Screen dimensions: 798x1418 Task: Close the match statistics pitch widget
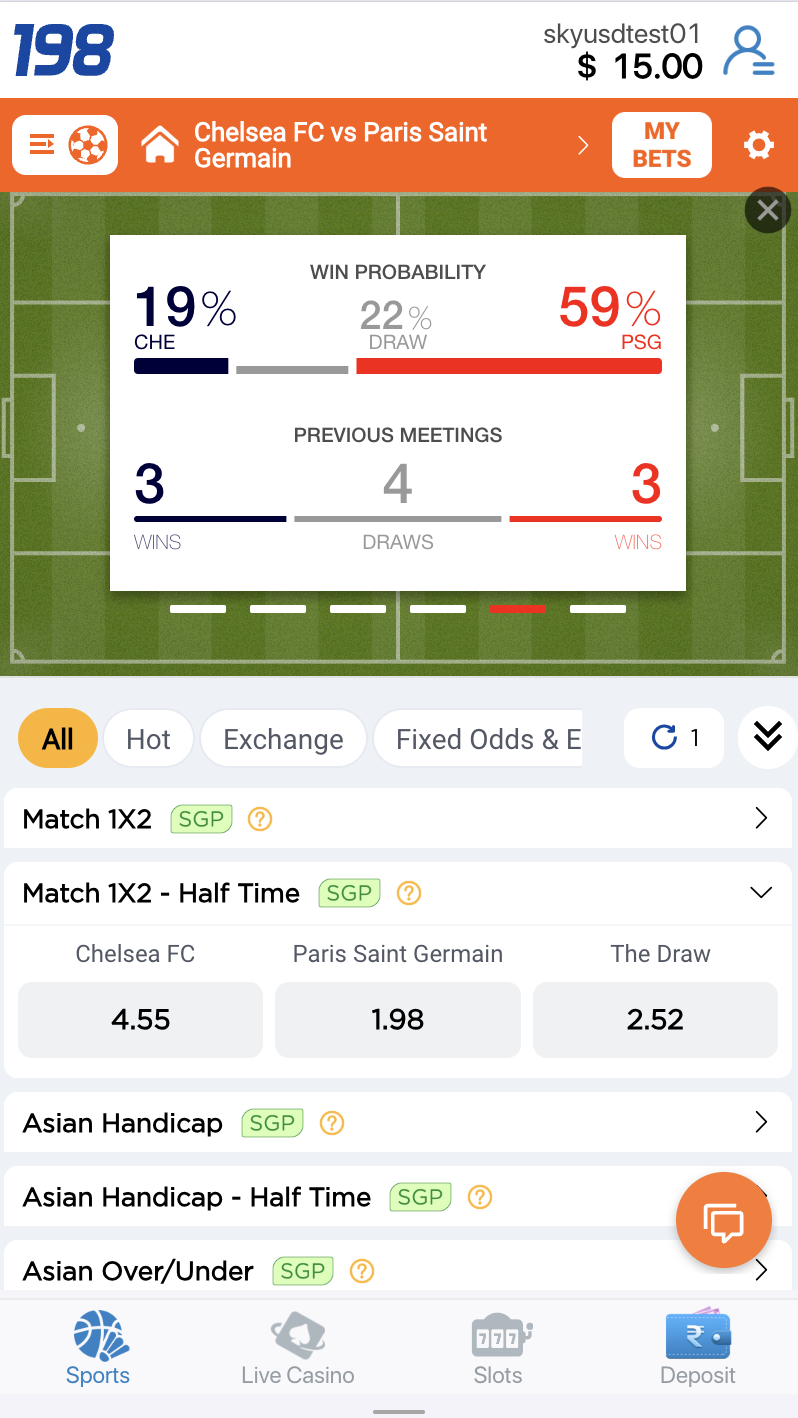(767, 210)
